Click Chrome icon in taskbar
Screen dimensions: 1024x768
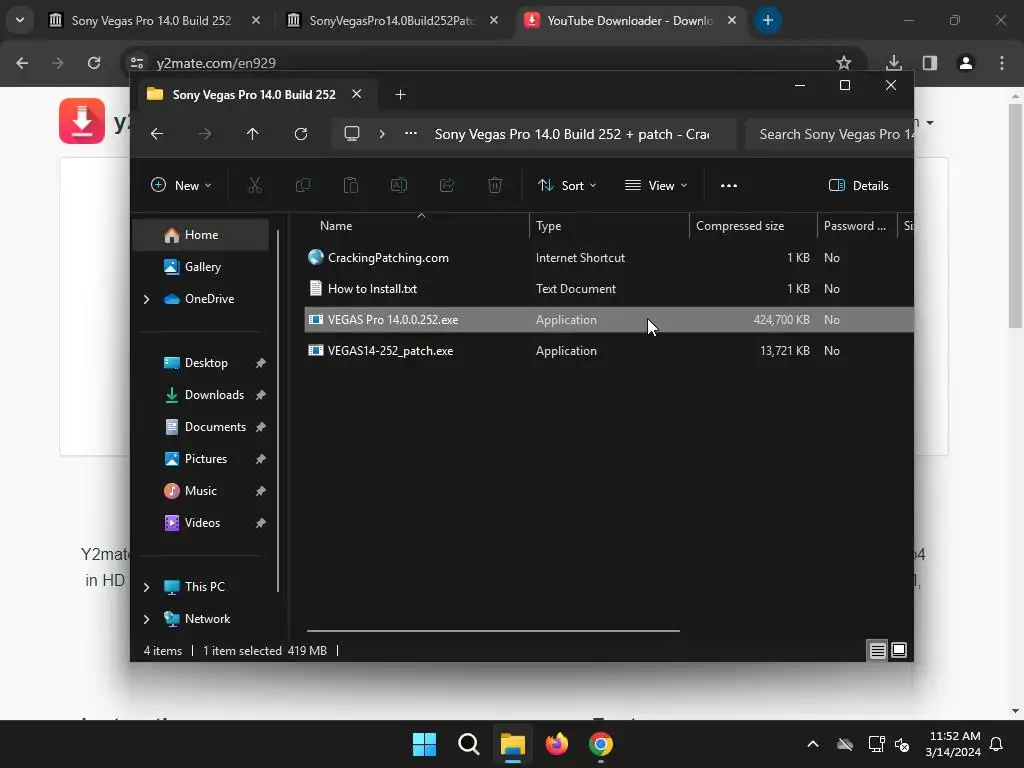(x=601, y=744)
